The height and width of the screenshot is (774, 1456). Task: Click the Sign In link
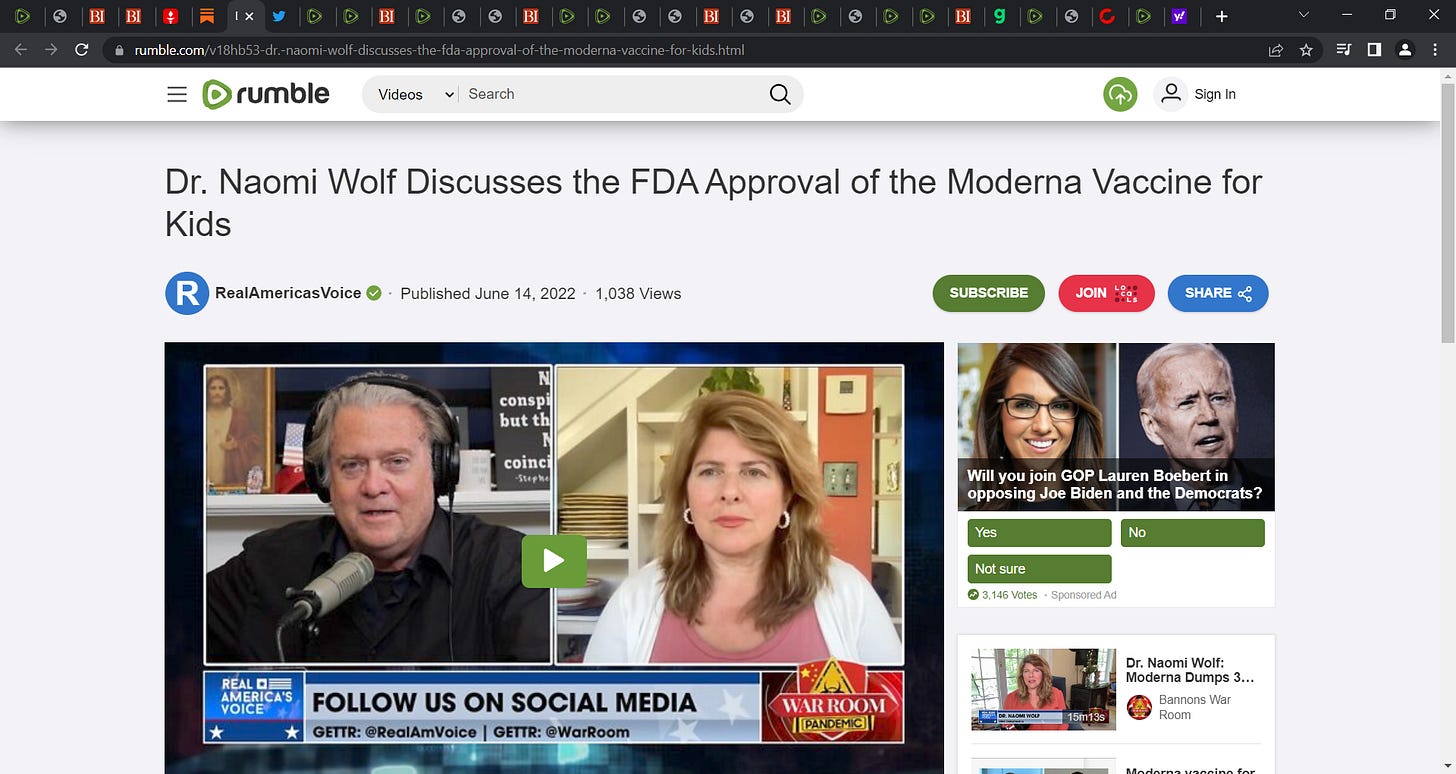(1215, 94)
